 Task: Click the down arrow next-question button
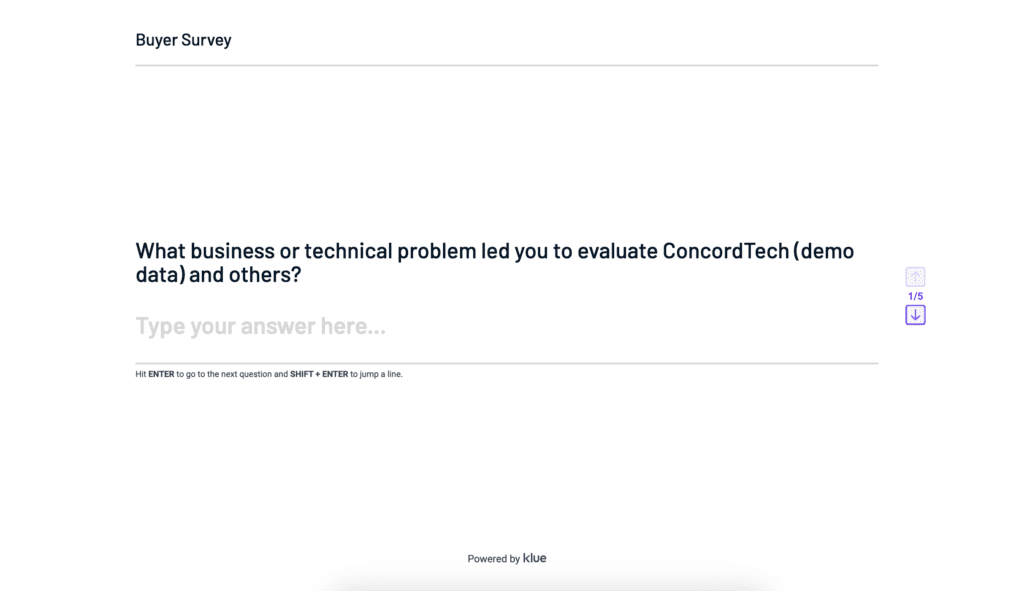point(915,315)
